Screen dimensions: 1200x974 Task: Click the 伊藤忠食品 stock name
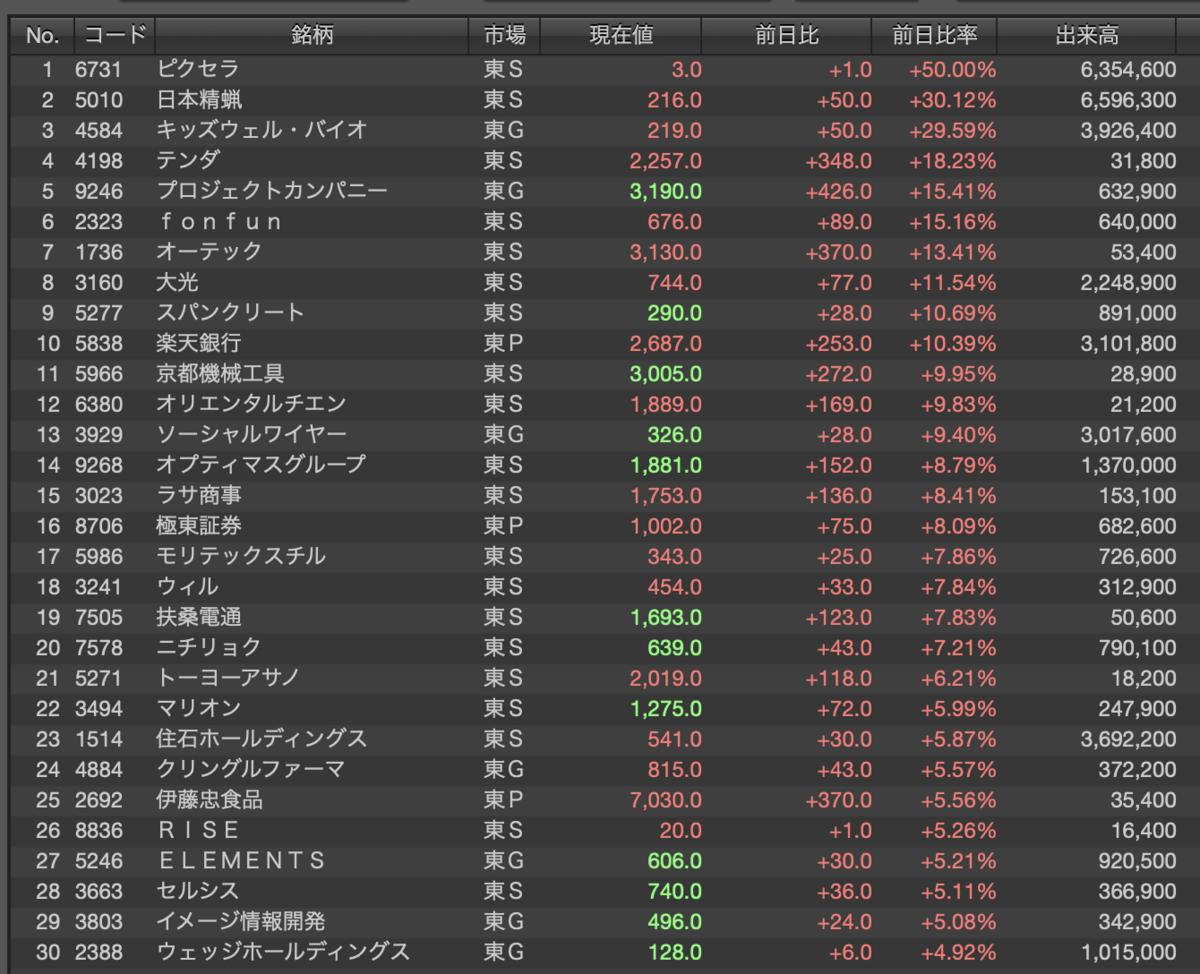[x=210, y=799]
